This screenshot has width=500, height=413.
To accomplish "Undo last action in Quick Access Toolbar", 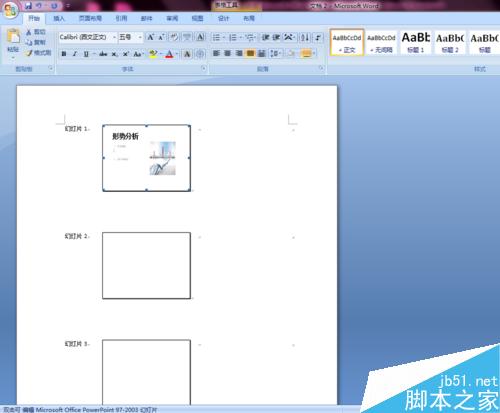I will [x=39, y=6].
